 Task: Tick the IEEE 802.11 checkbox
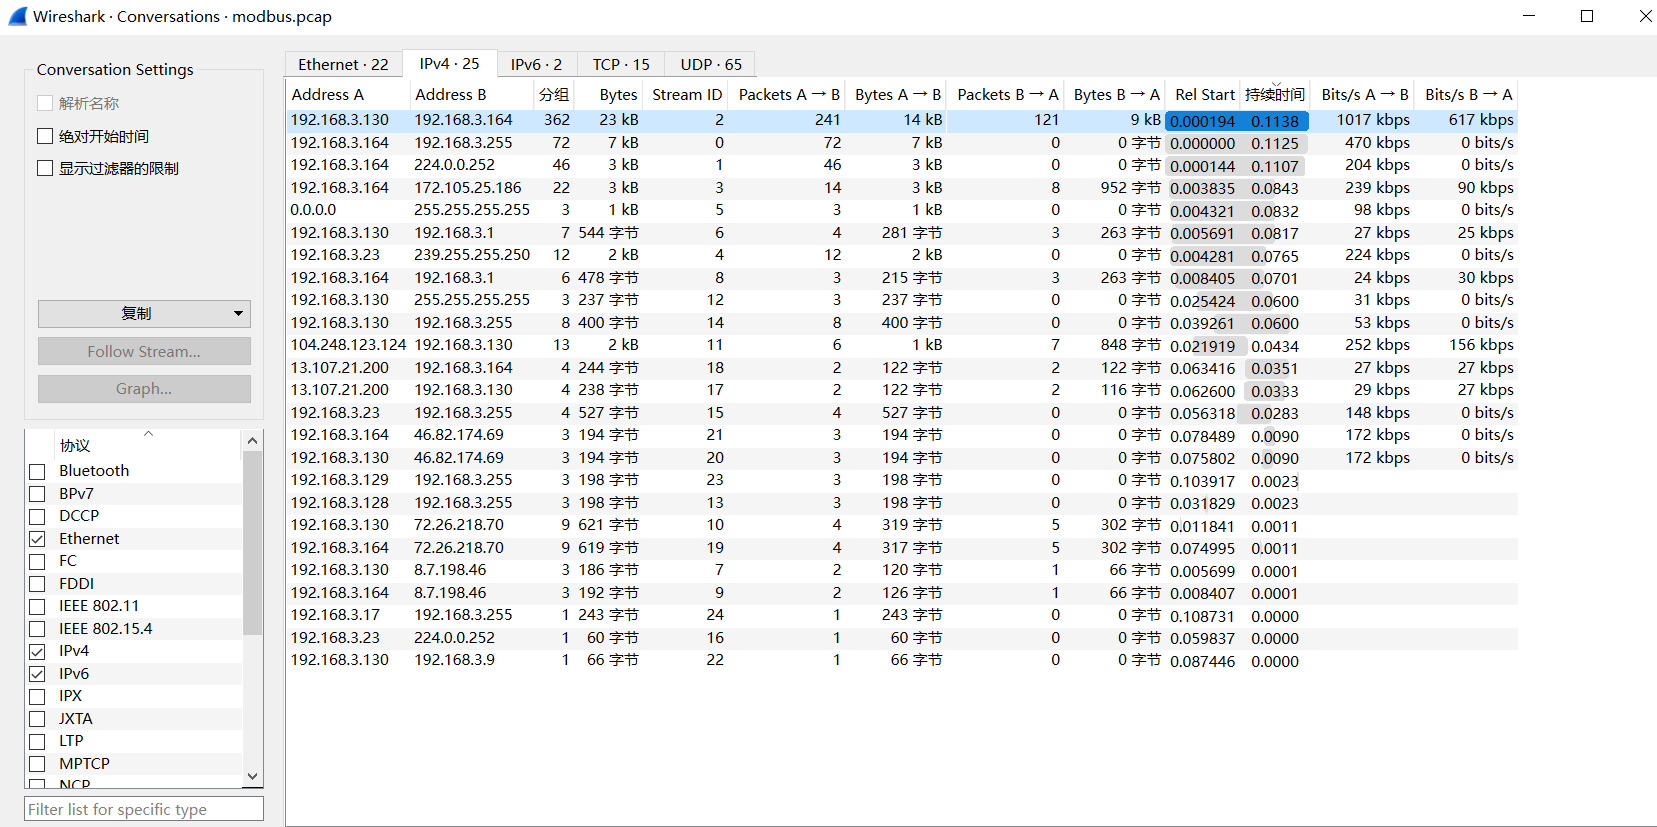click(x=37, y=606)
